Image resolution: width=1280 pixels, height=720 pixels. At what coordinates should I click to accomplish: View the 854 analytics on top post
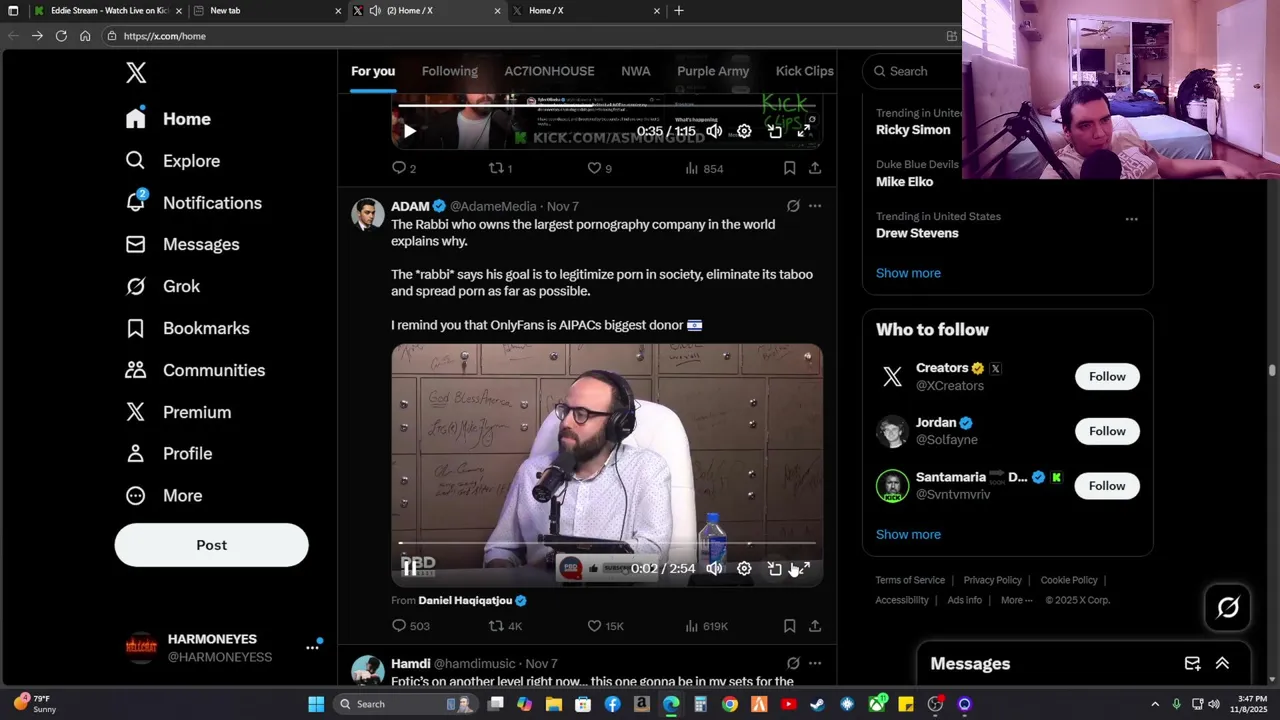[x=704, y=168]
